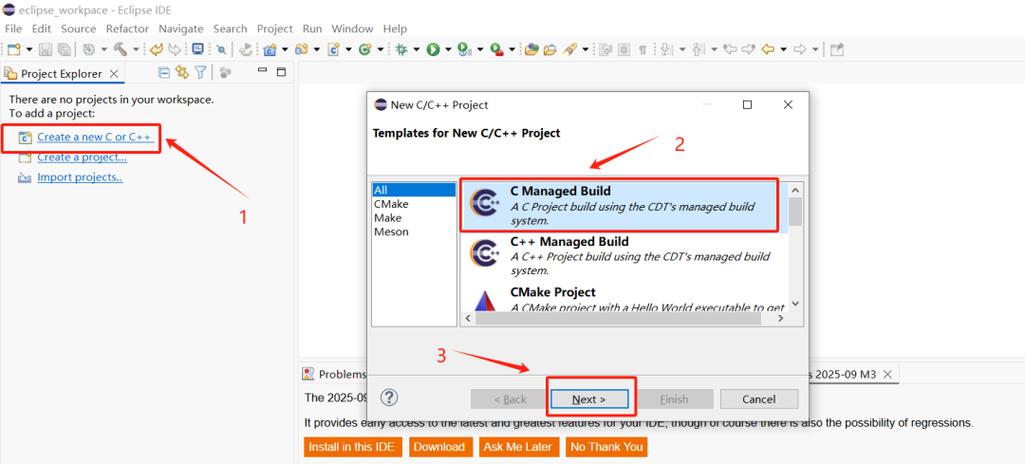Viewport: 1025px width, 464px height.
Task: Click the blue monitor Open Terminal icon
Action: (197, 49)
